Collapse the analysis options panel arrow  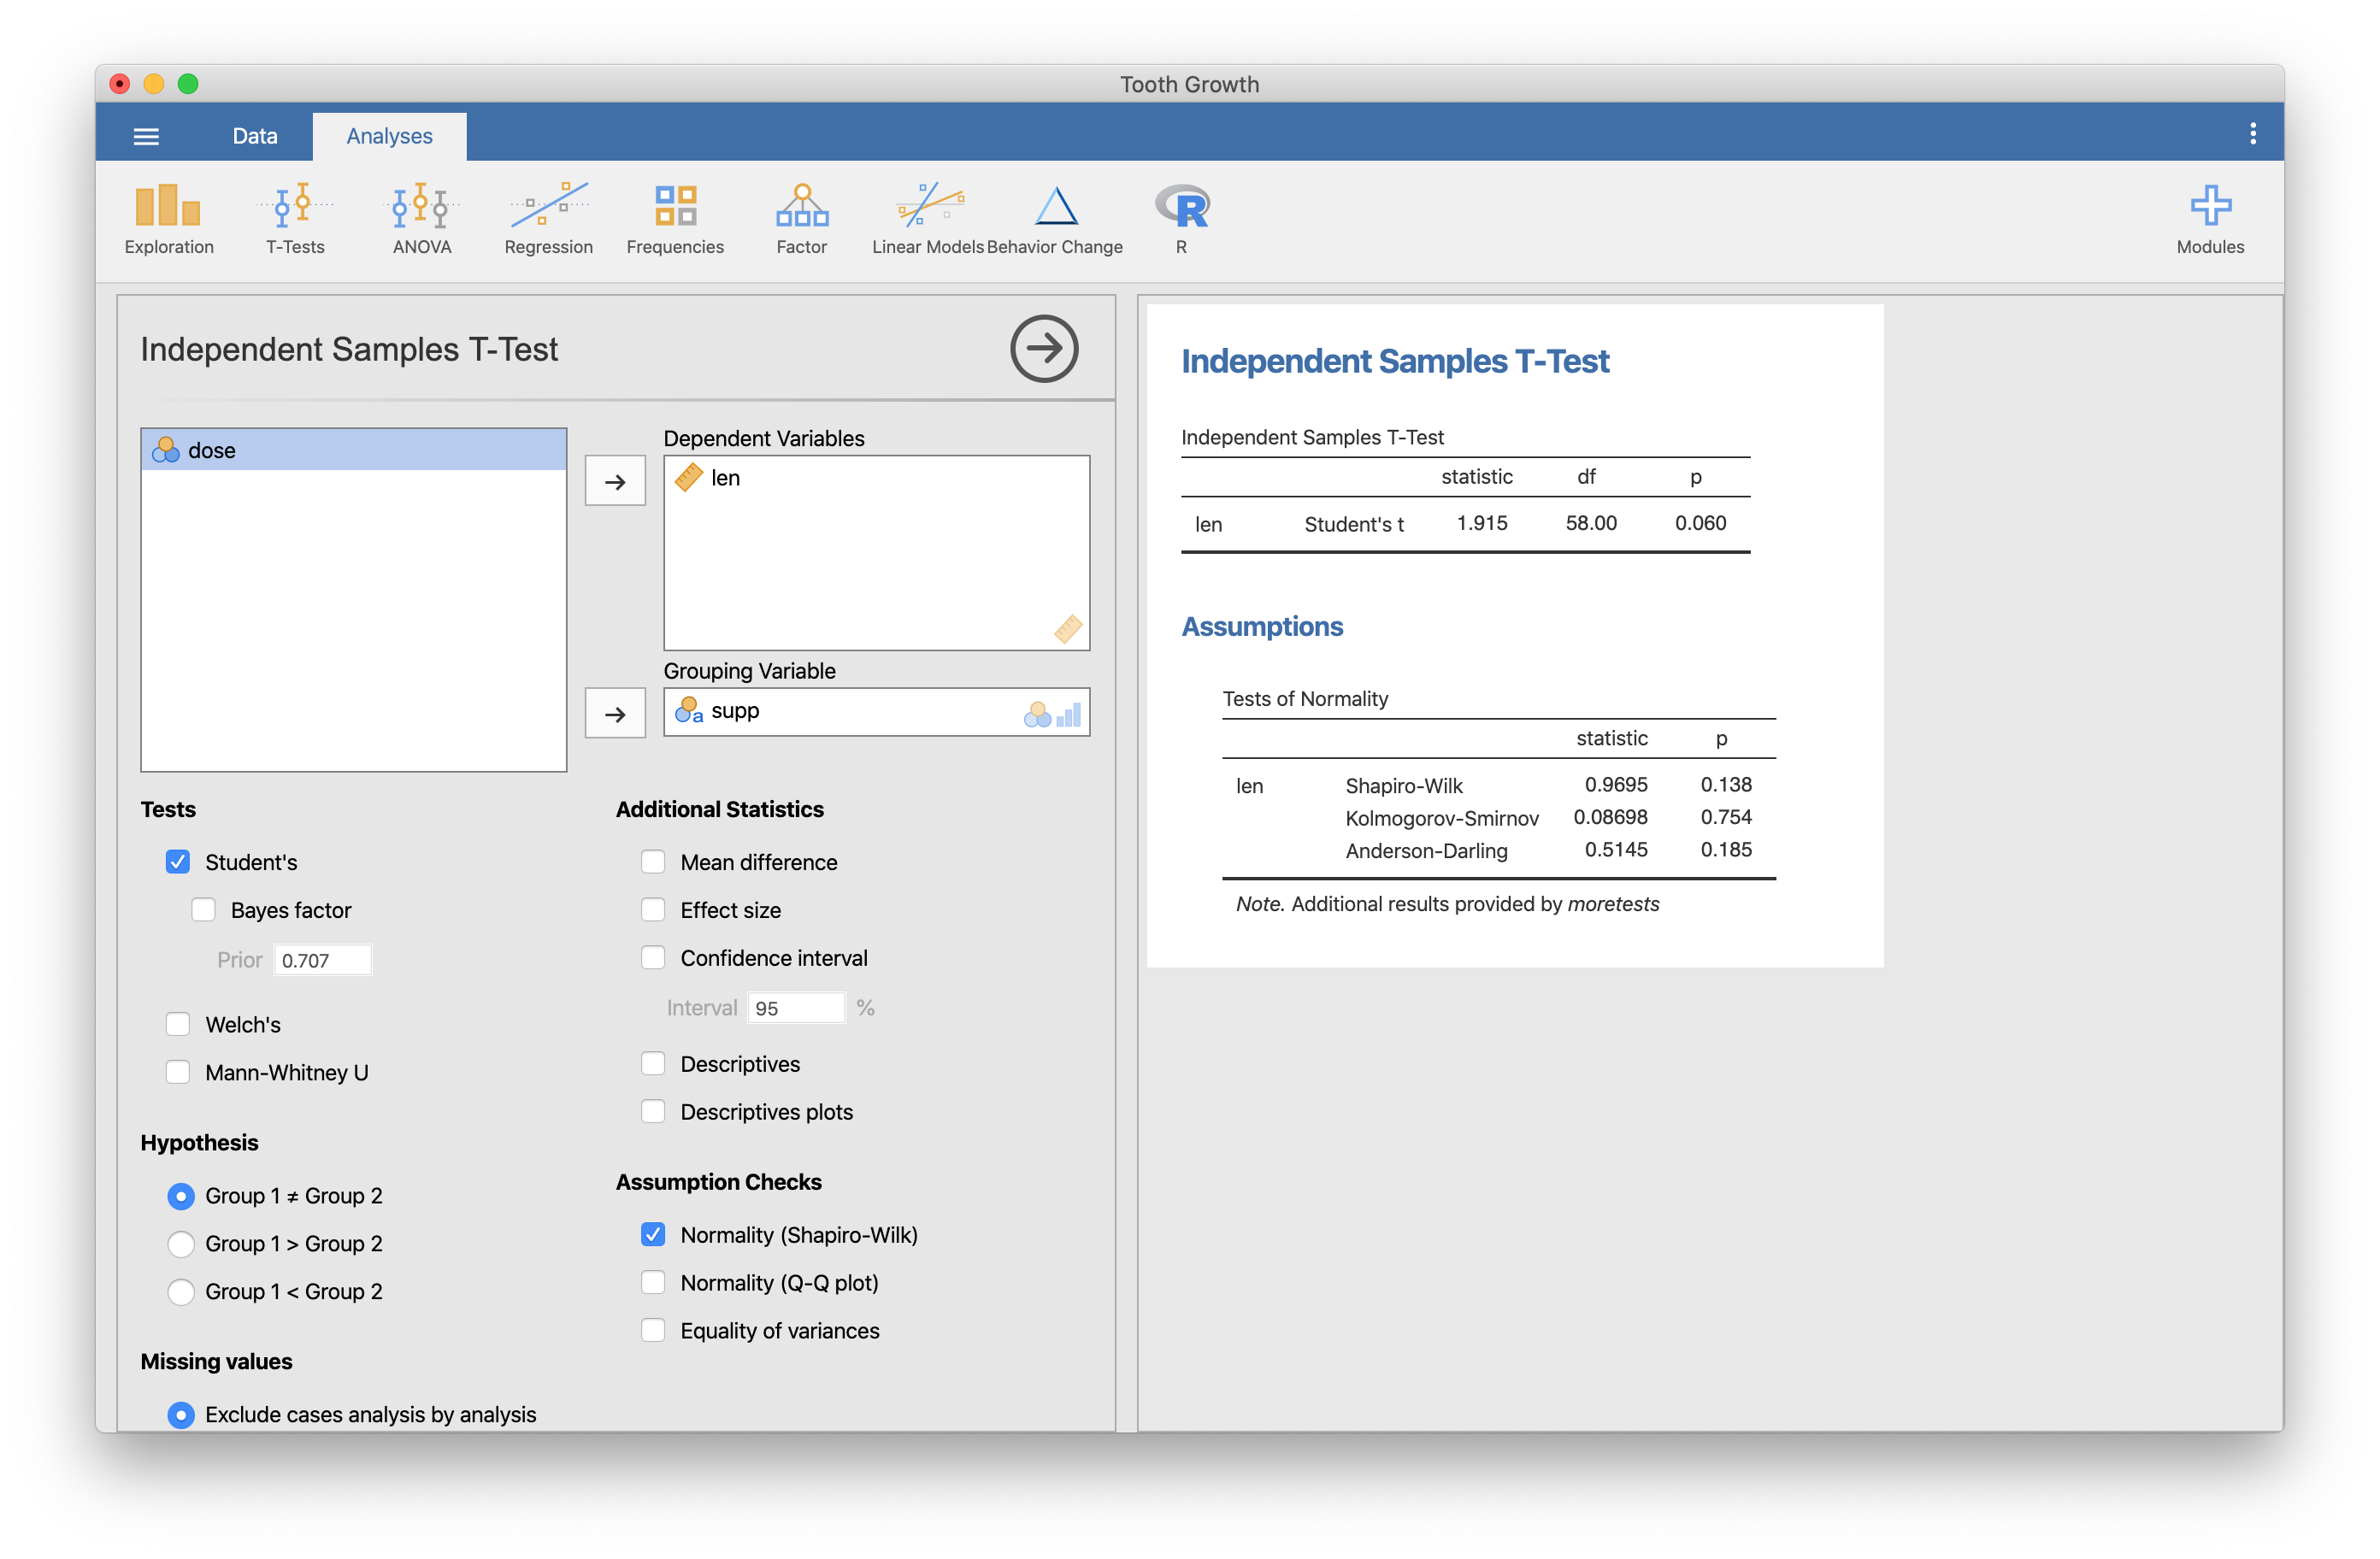[1043, 349]
